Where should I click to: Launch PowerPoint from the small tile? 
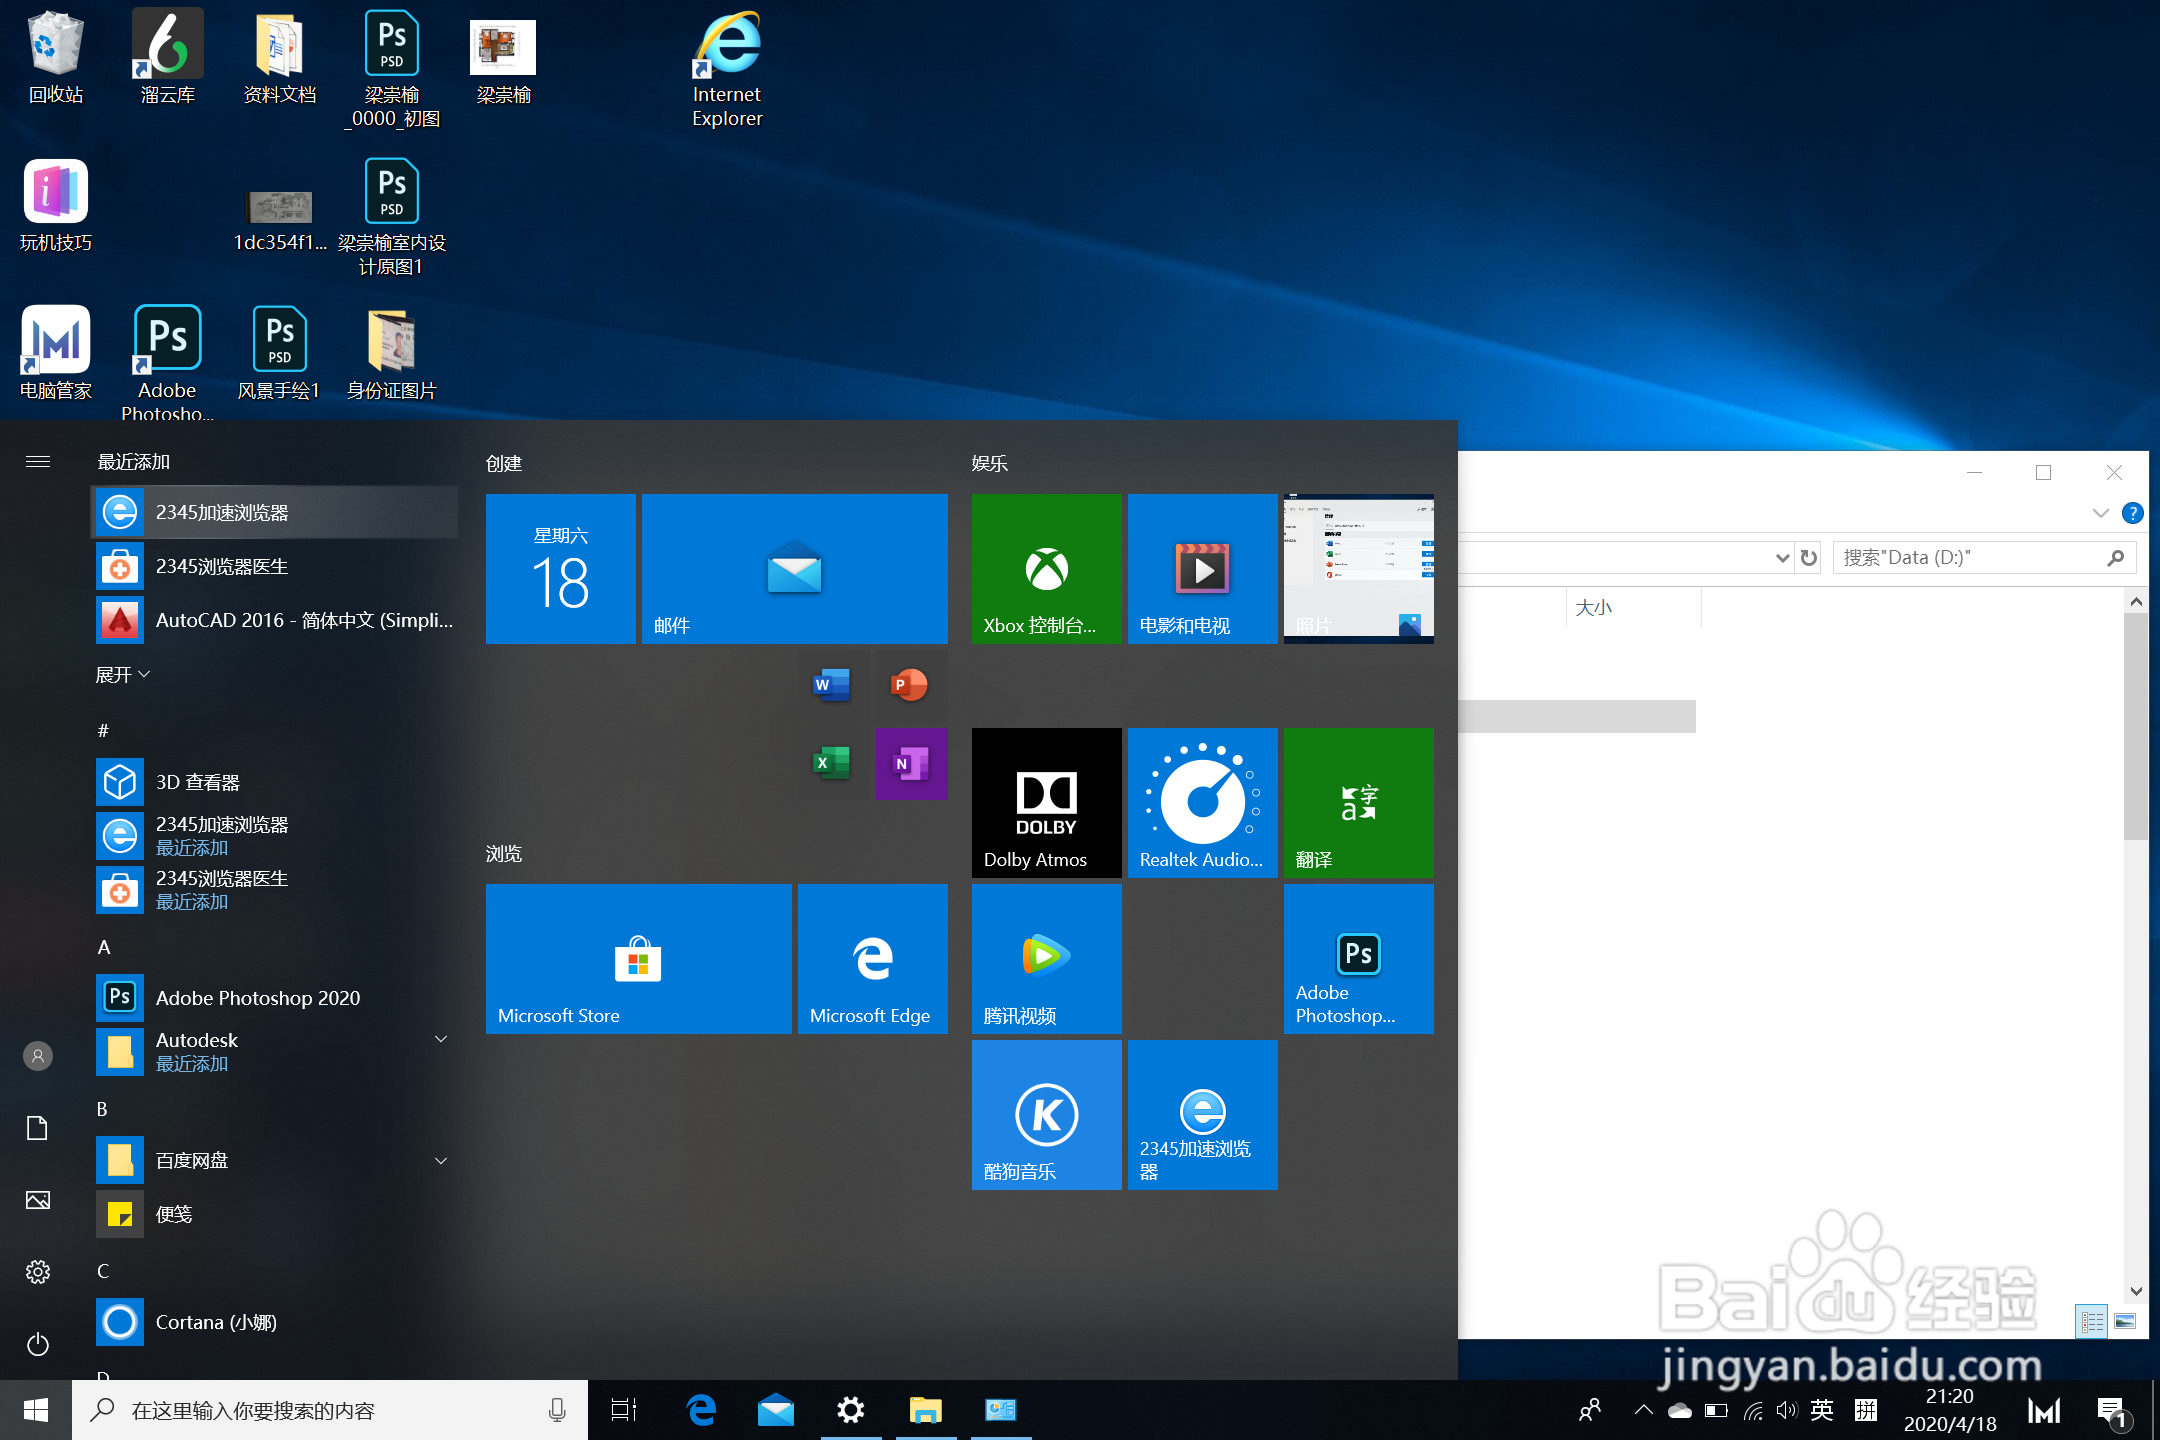point(911,685)
